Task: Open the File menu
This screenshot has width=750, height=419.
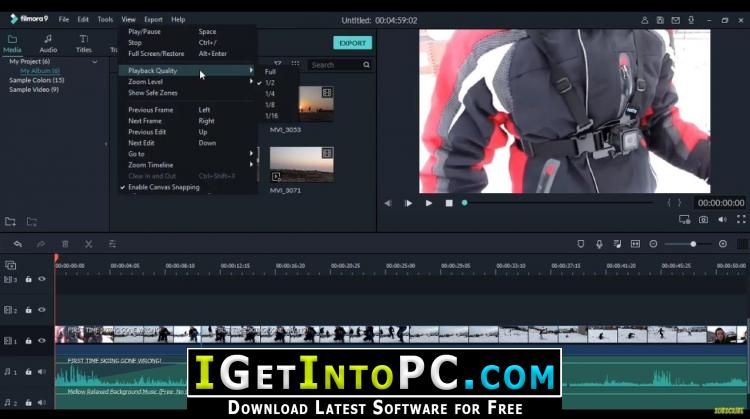Action: click(x=64, y=20)
